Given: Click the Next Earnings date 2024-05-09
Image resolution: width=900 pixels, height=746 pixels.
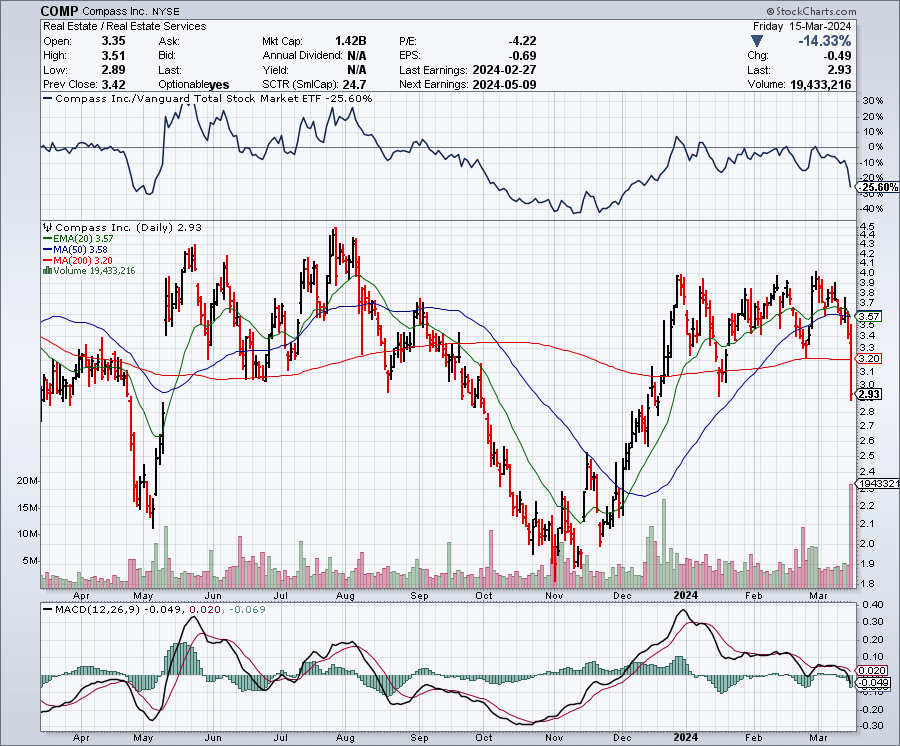Looking at the screenshot, I should click(x=505, y=84).
